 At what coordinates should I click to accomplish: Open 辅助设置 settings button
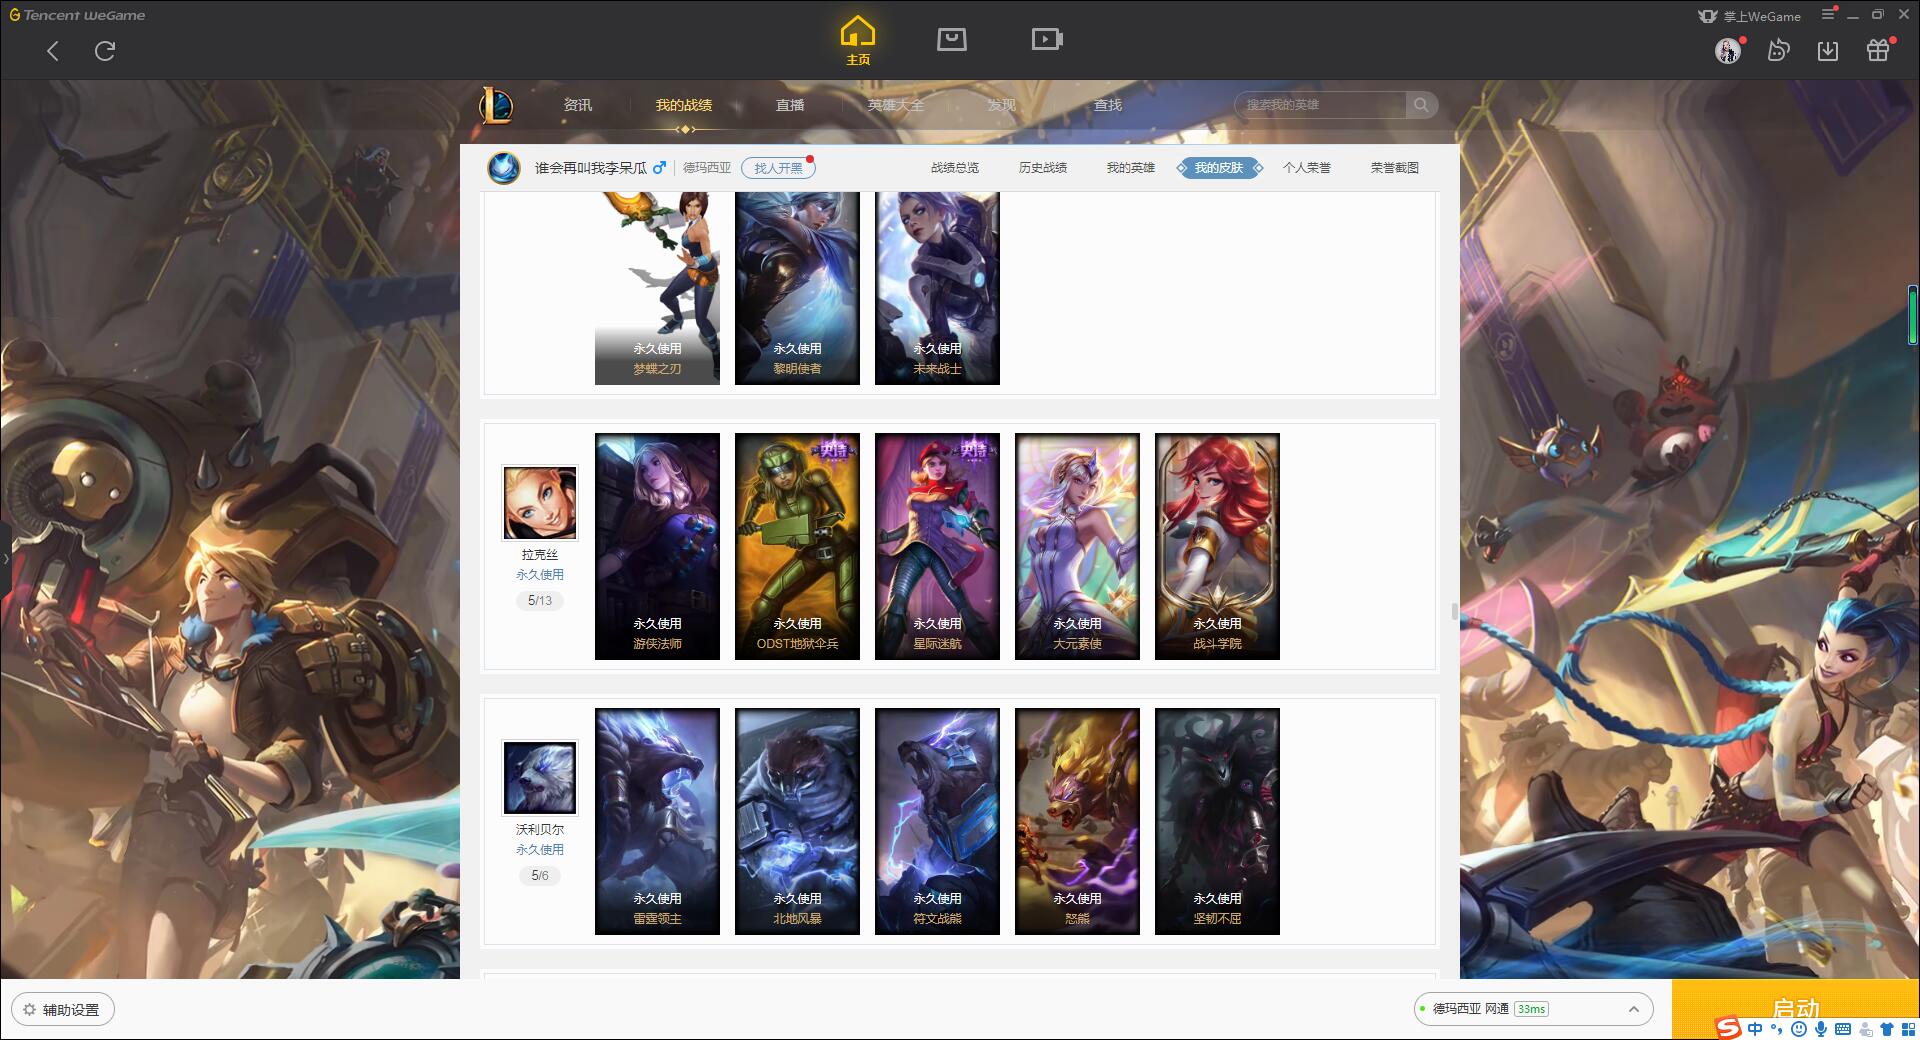pos(63,1010)
